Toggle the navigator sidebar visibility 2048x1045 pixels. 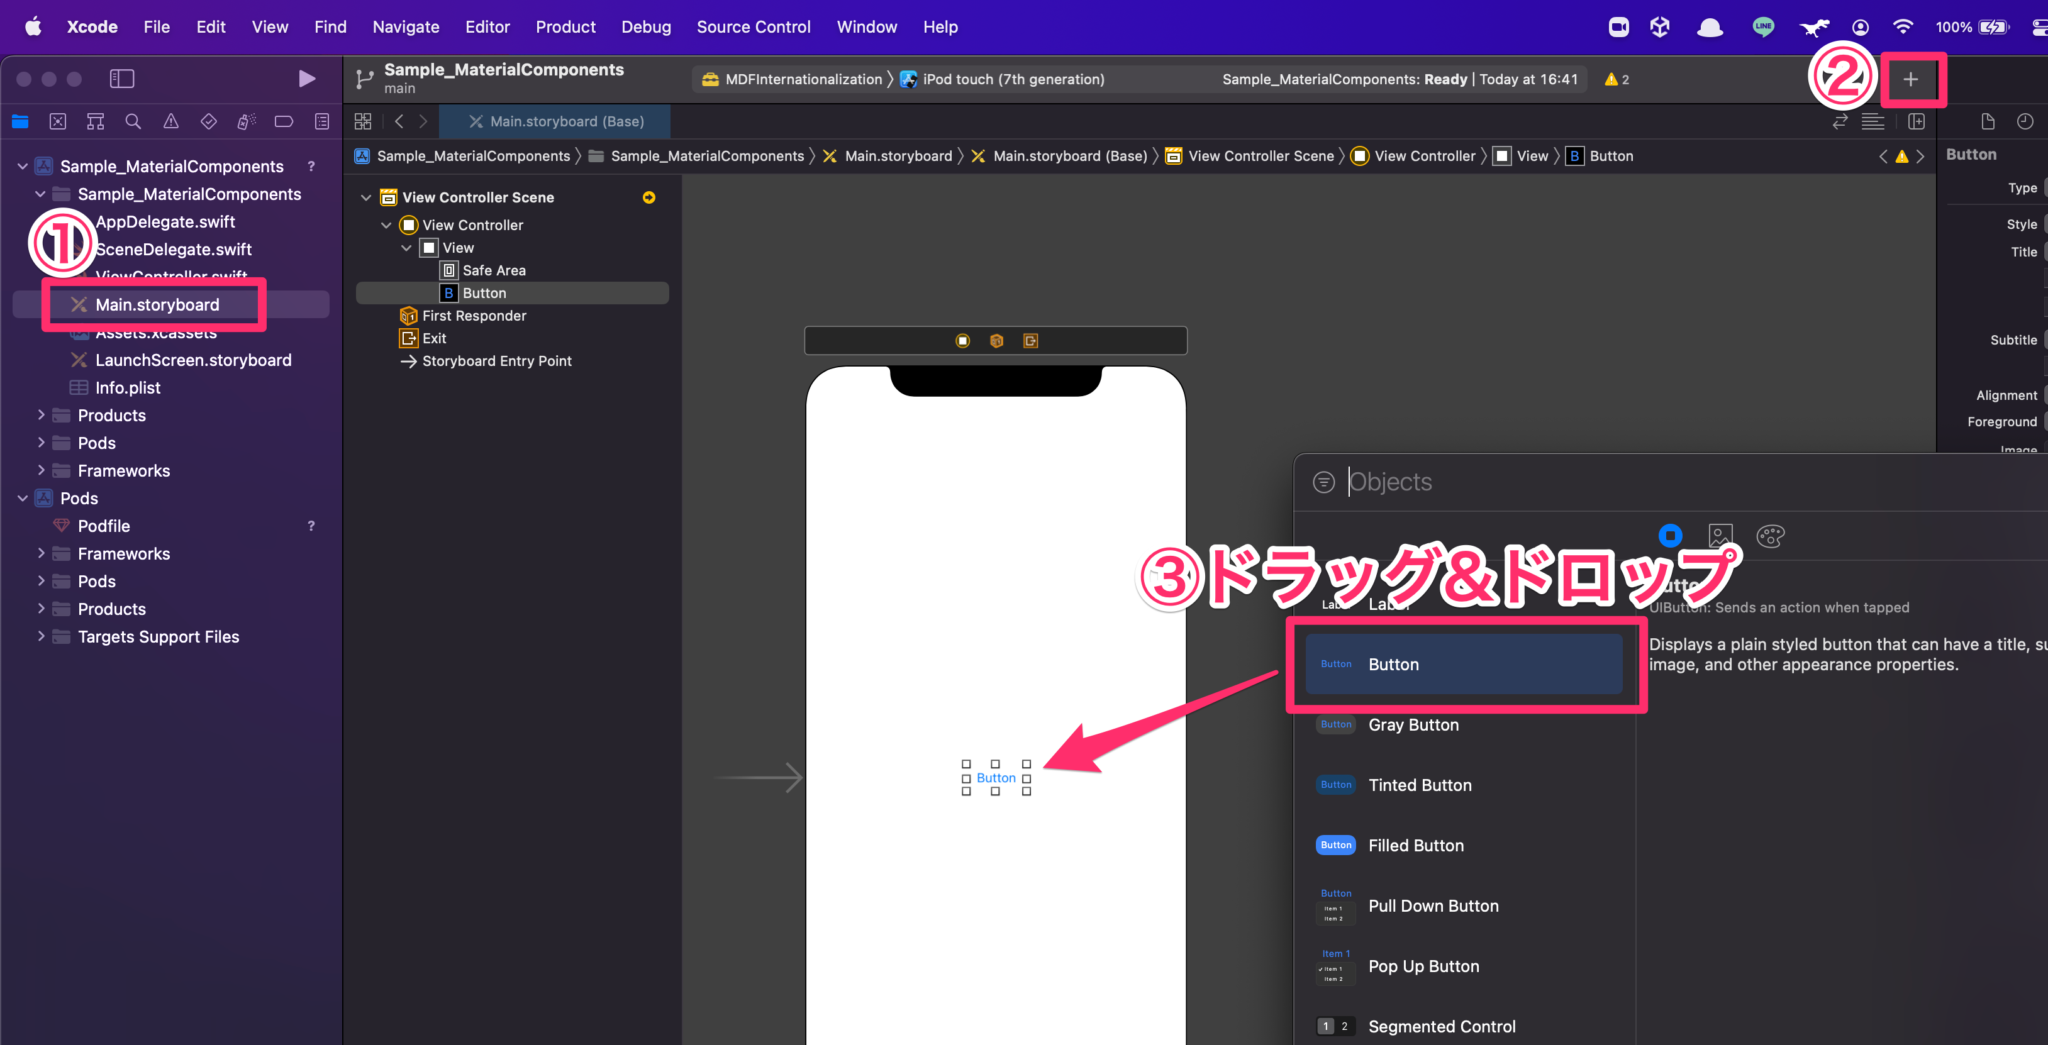(122, 78)
